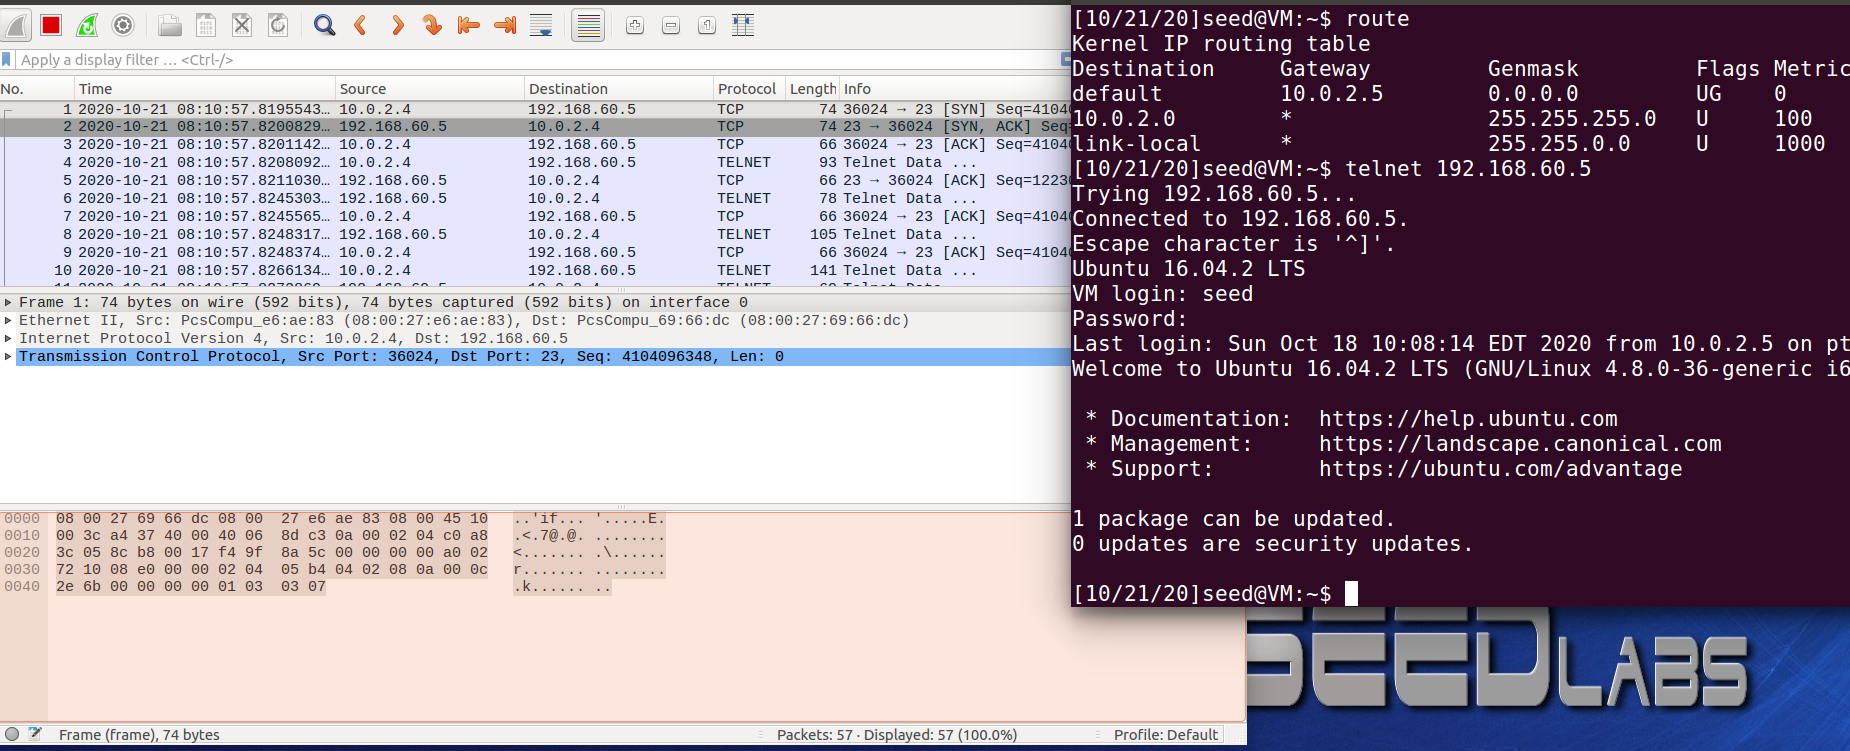
Task: Click default gateway 10.0.2.5 in terminal
Action: (x=1332, y=94)
